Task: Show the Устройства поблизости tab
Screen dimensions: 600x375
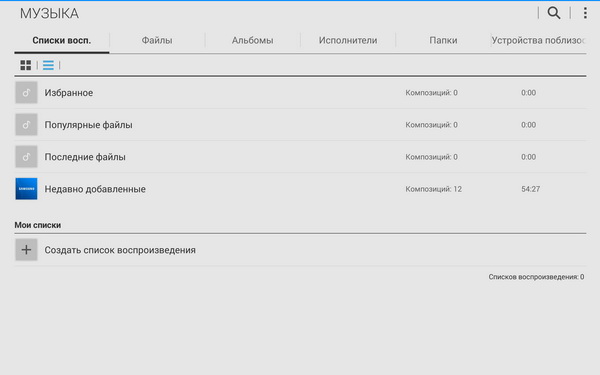Action: pos(539,41)
